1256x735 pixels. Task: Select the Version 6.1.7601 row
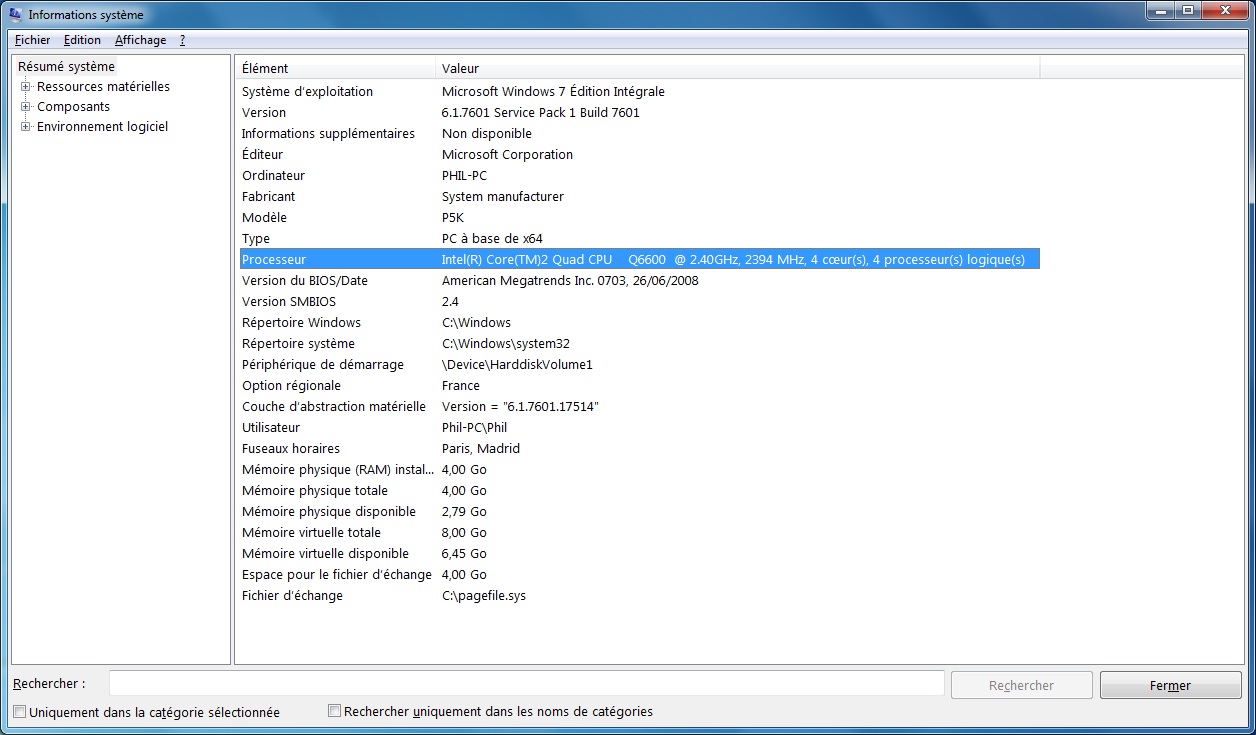pos(638,112)
